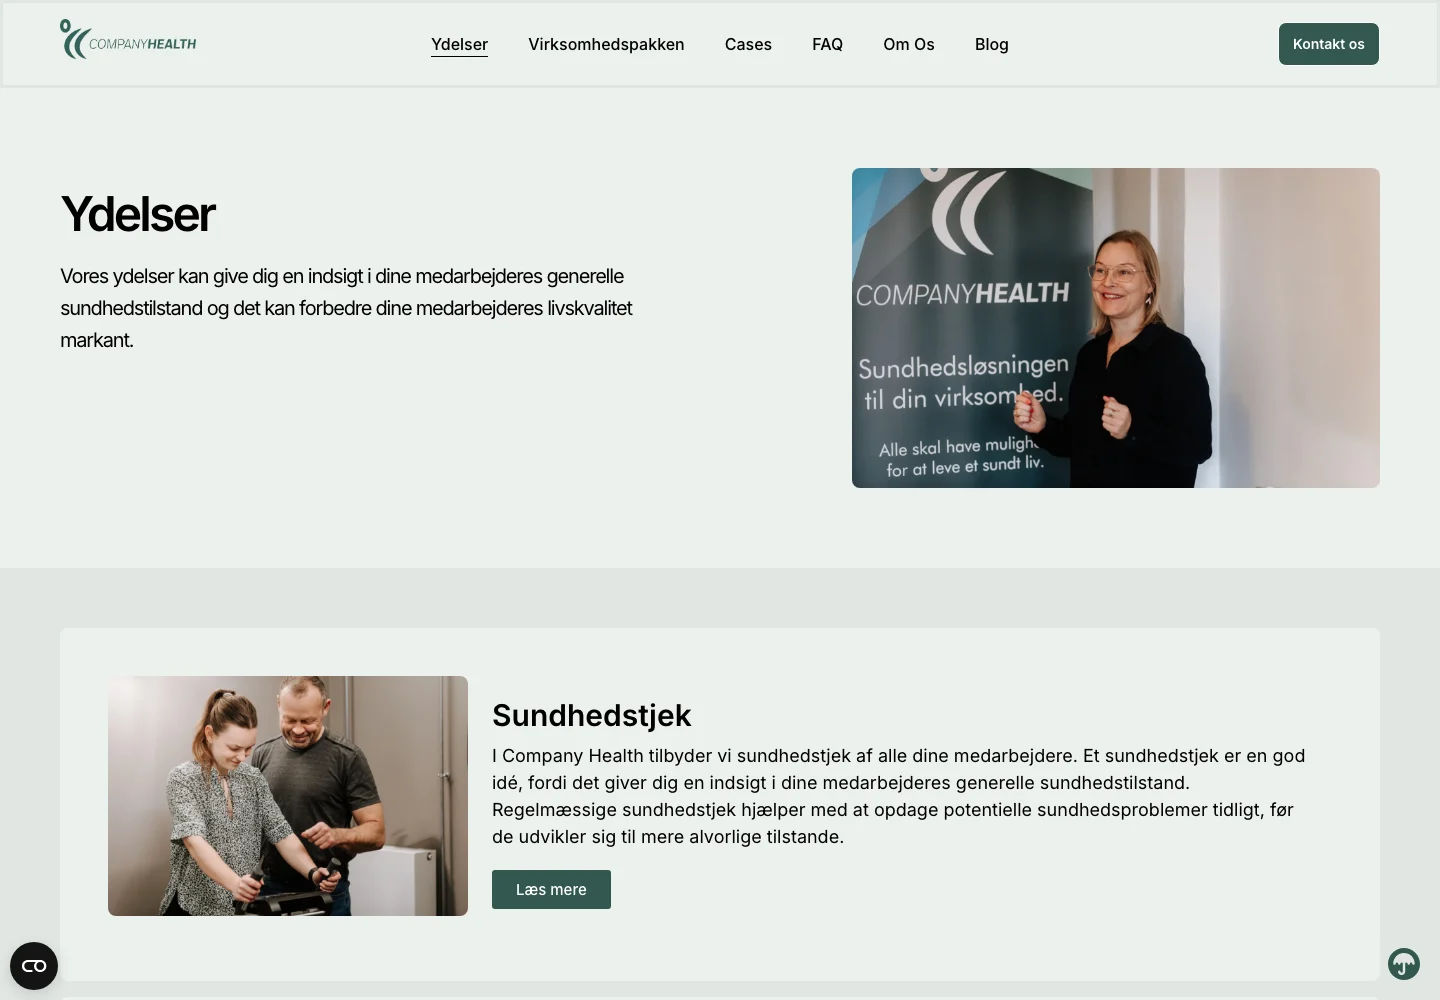Click Læs mere under Sundhedstjek
This screenshot has width=1440, height=1000.
[551, 889]
